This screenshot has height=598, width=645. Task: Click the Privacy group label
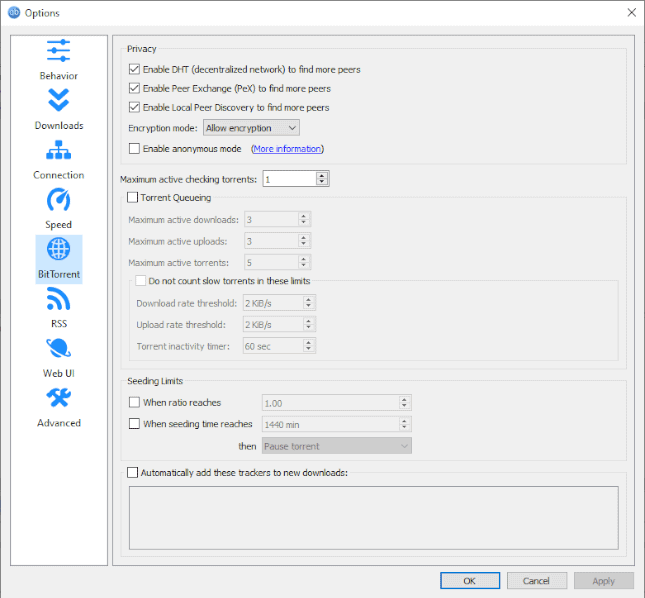tap(142, 49)
